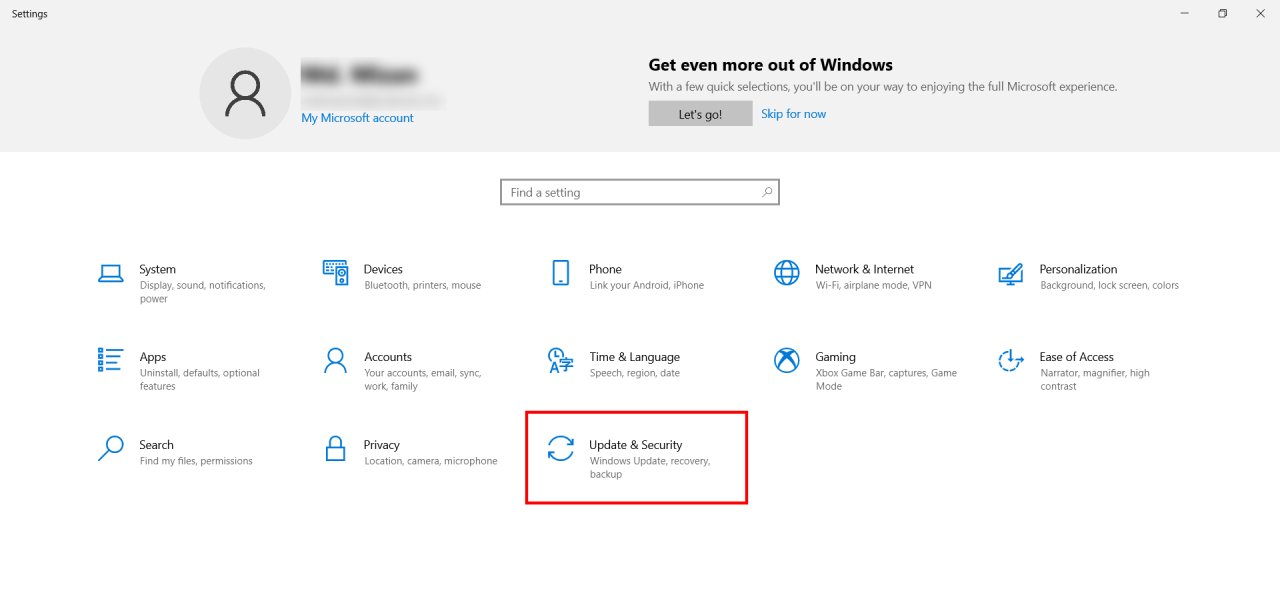Open the Phone label text
Viewport: 1280px width, 601px height.
coord(605,269)
